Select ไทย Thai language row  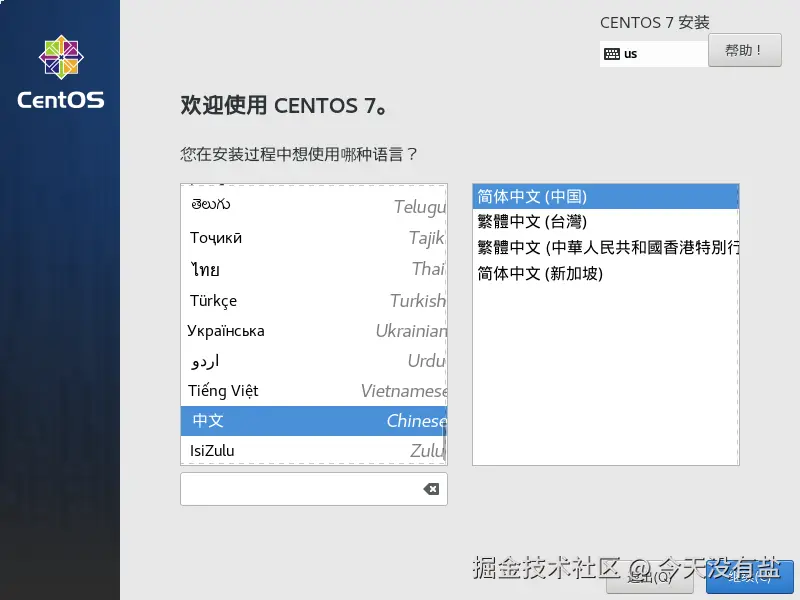[314, 269]
